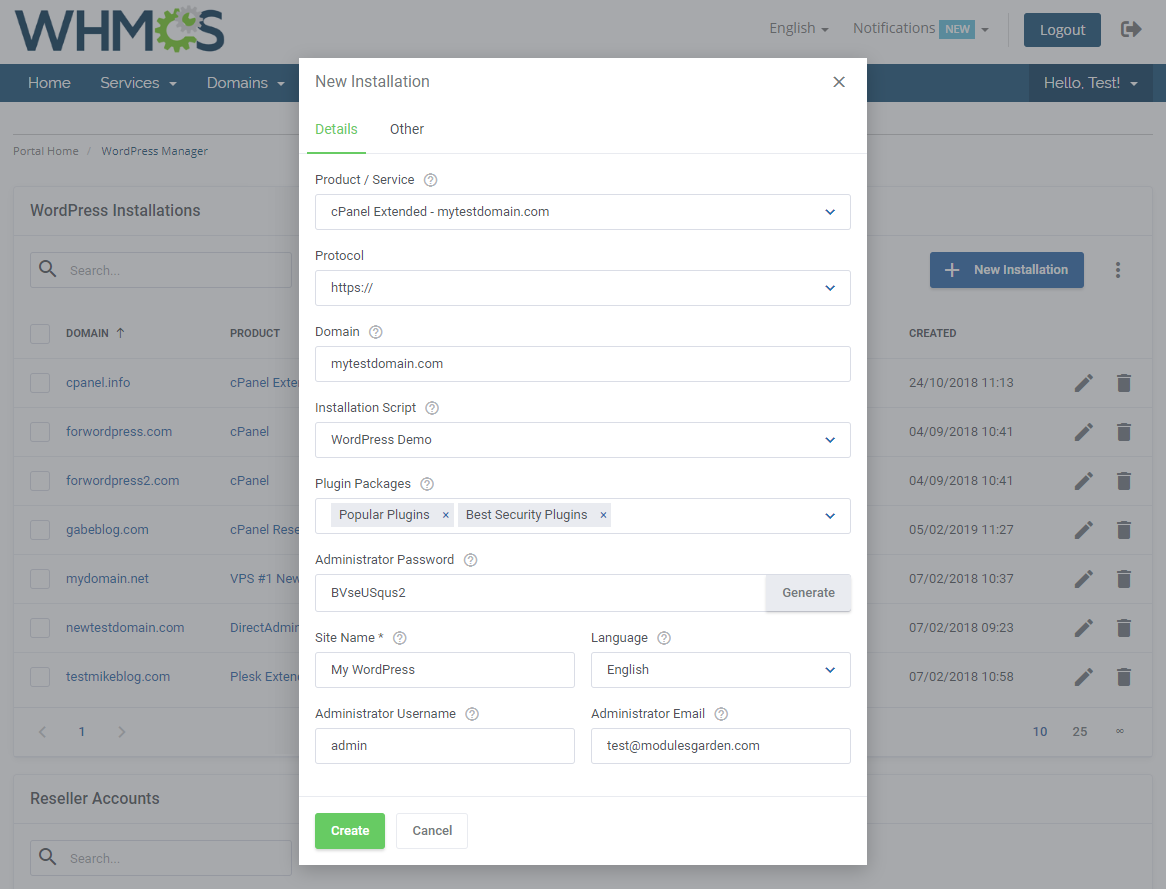Viewport: 1166px width, 889px height.
Task: Click the edit pencil icon for cpanel.info
Action: point(1084,382)
